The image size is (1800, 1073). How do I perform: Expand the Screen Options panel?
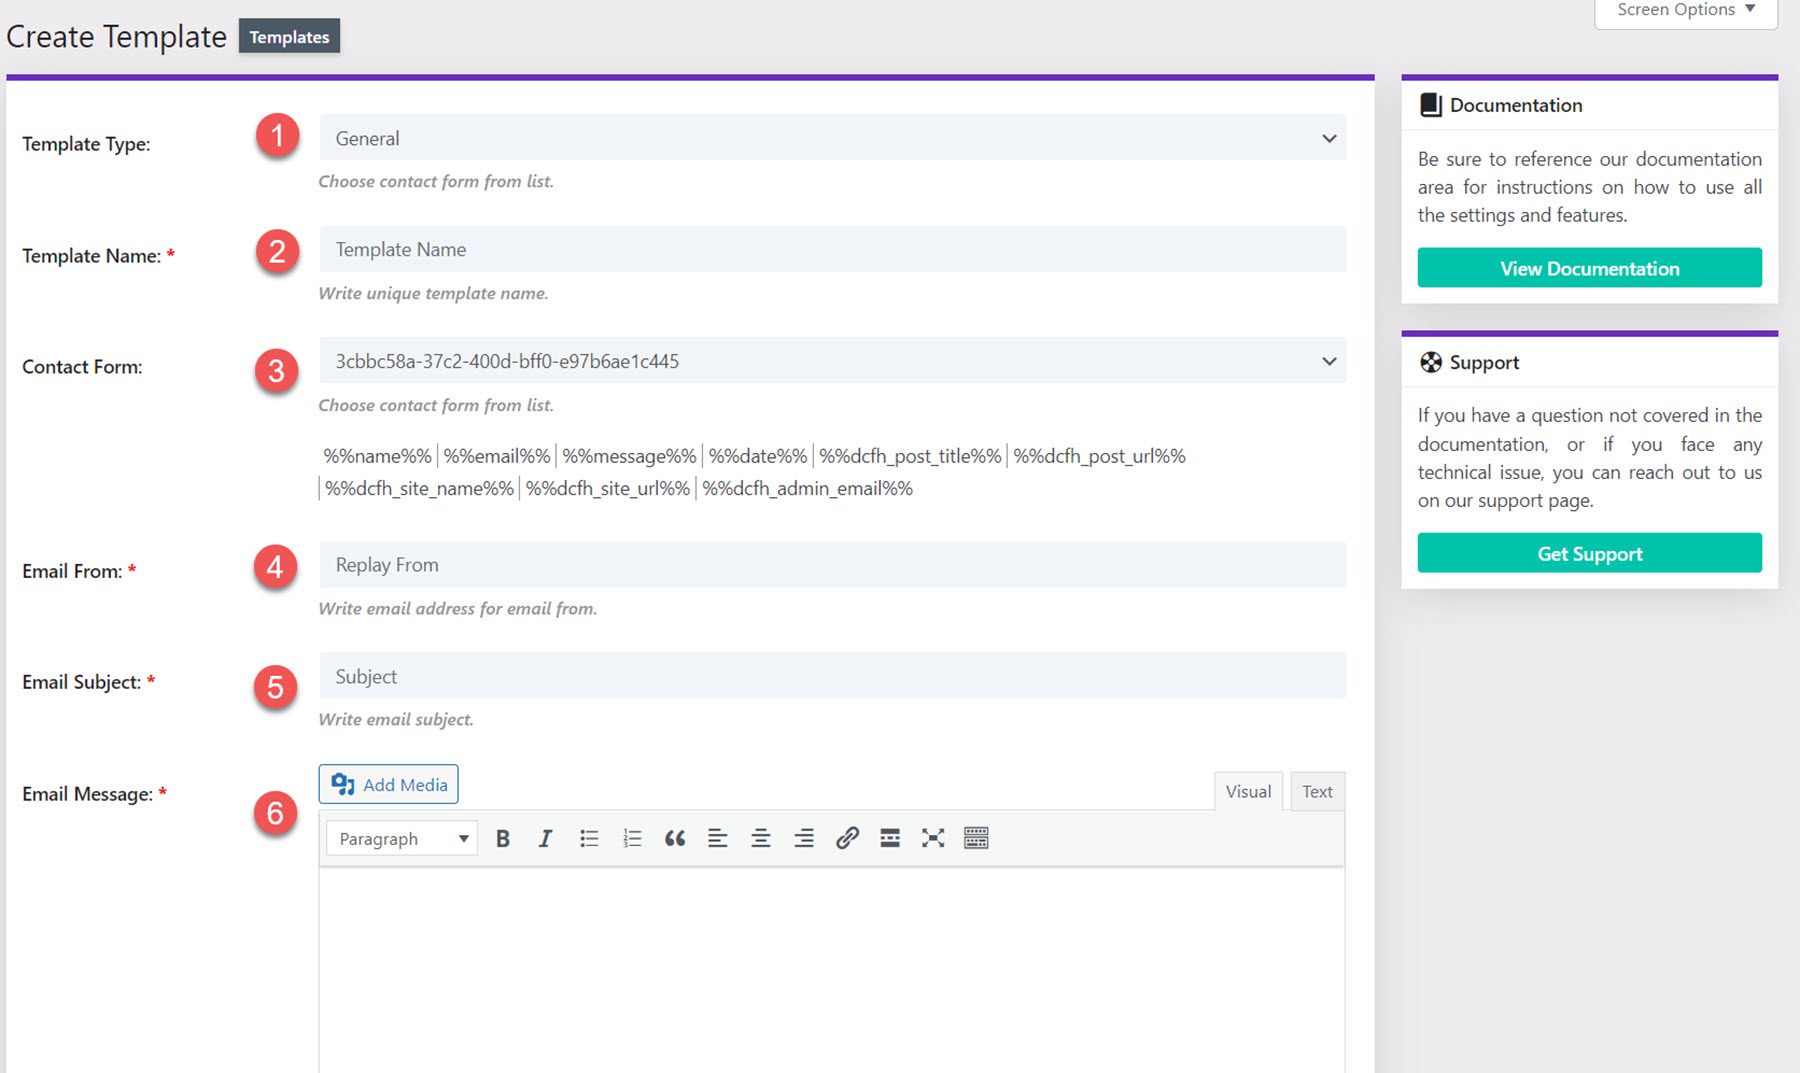(1684, 9)
